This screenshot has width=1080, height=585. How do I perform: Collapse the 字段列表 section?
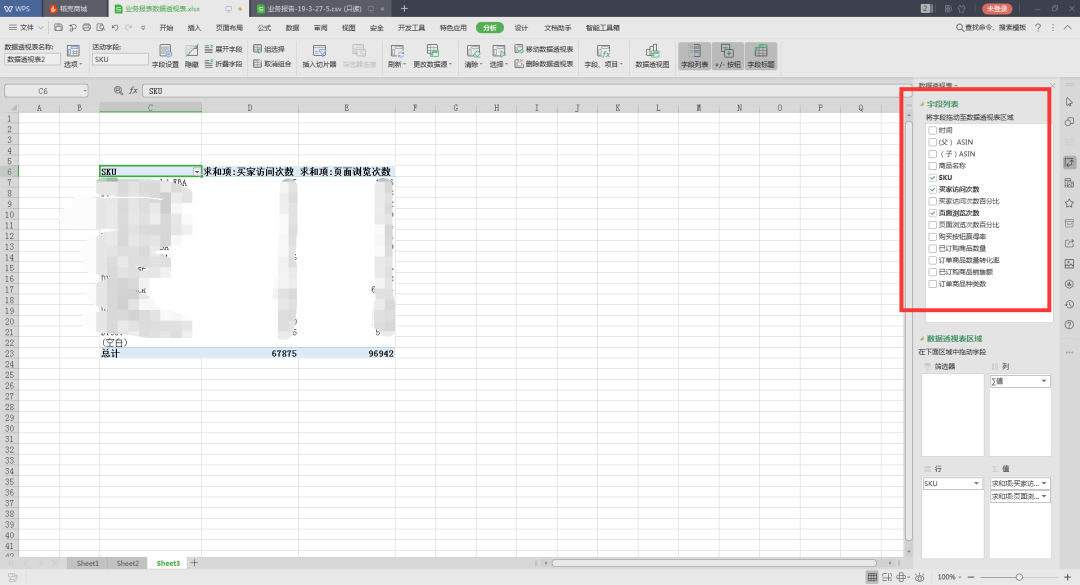click(922, 104)
